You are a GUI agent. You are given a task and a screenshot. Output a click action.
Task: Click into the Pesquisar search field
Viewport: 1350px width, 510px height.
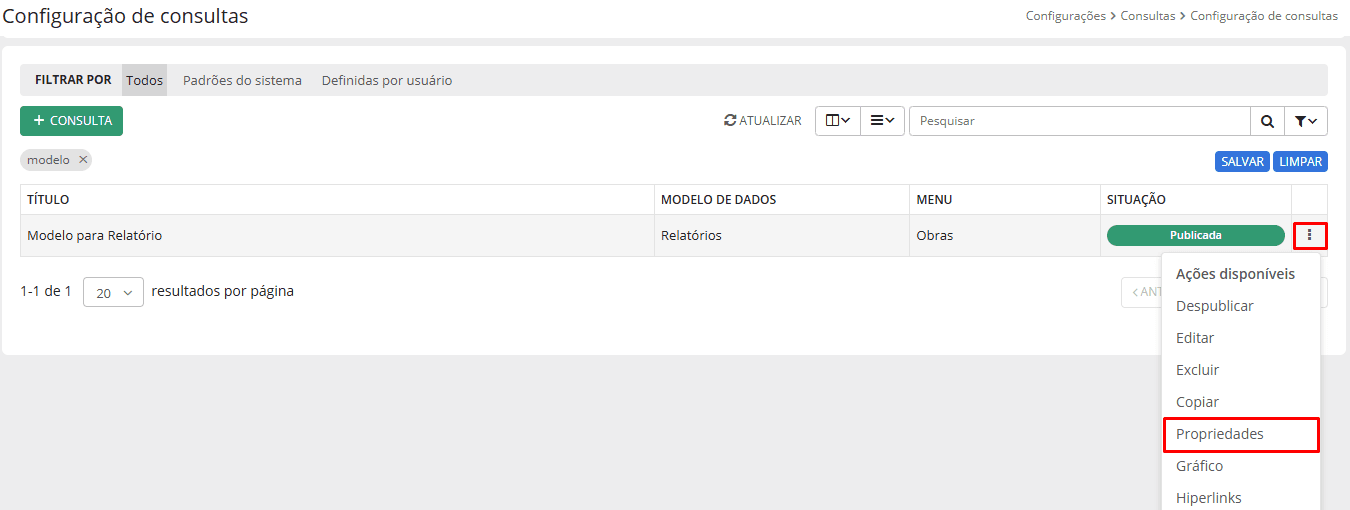click(1078, 121)
